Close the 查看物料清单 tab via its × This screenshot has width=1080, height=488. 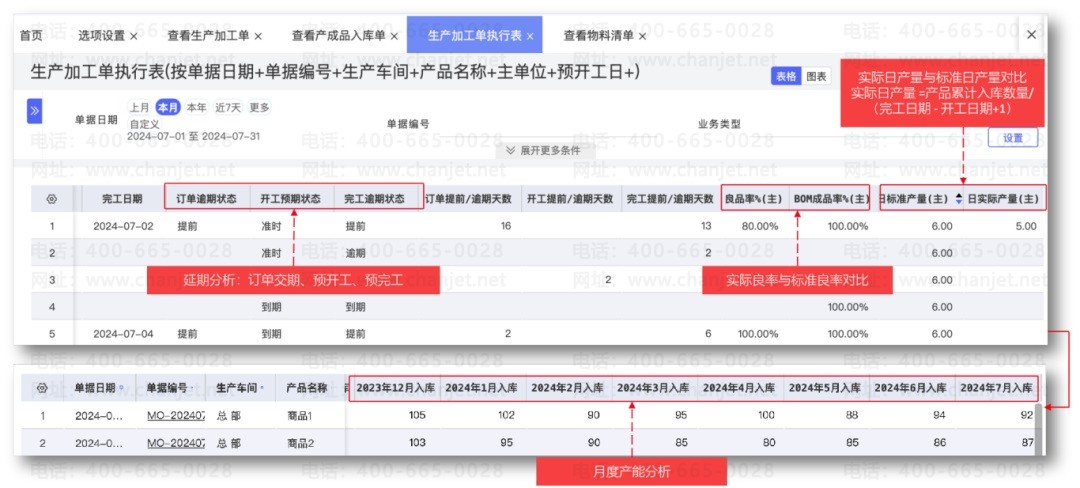coord(642,36)
